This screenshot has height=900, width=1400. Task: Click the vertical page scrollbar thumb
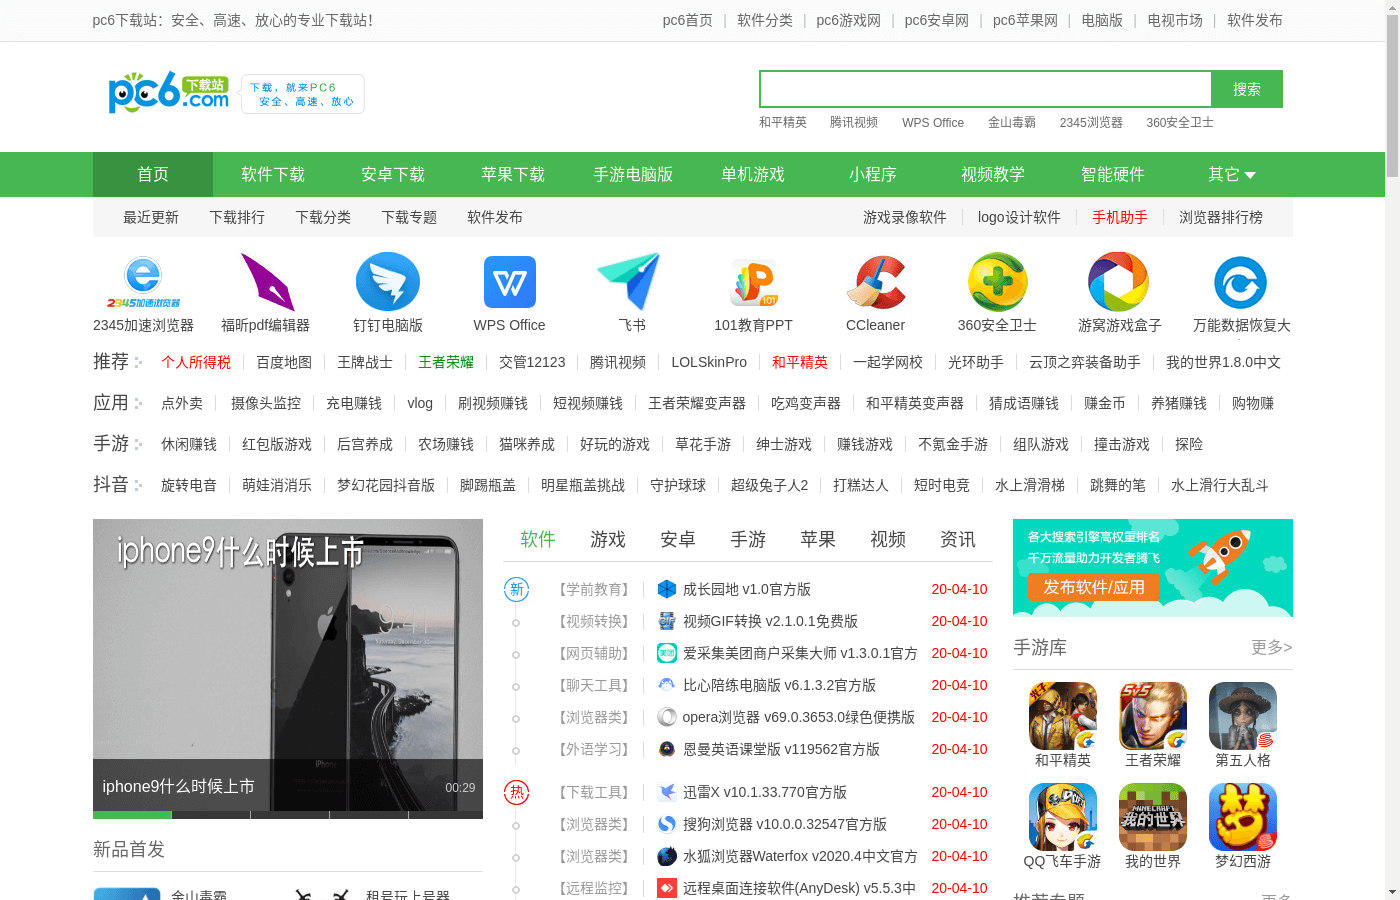(x=1392, y=97)
